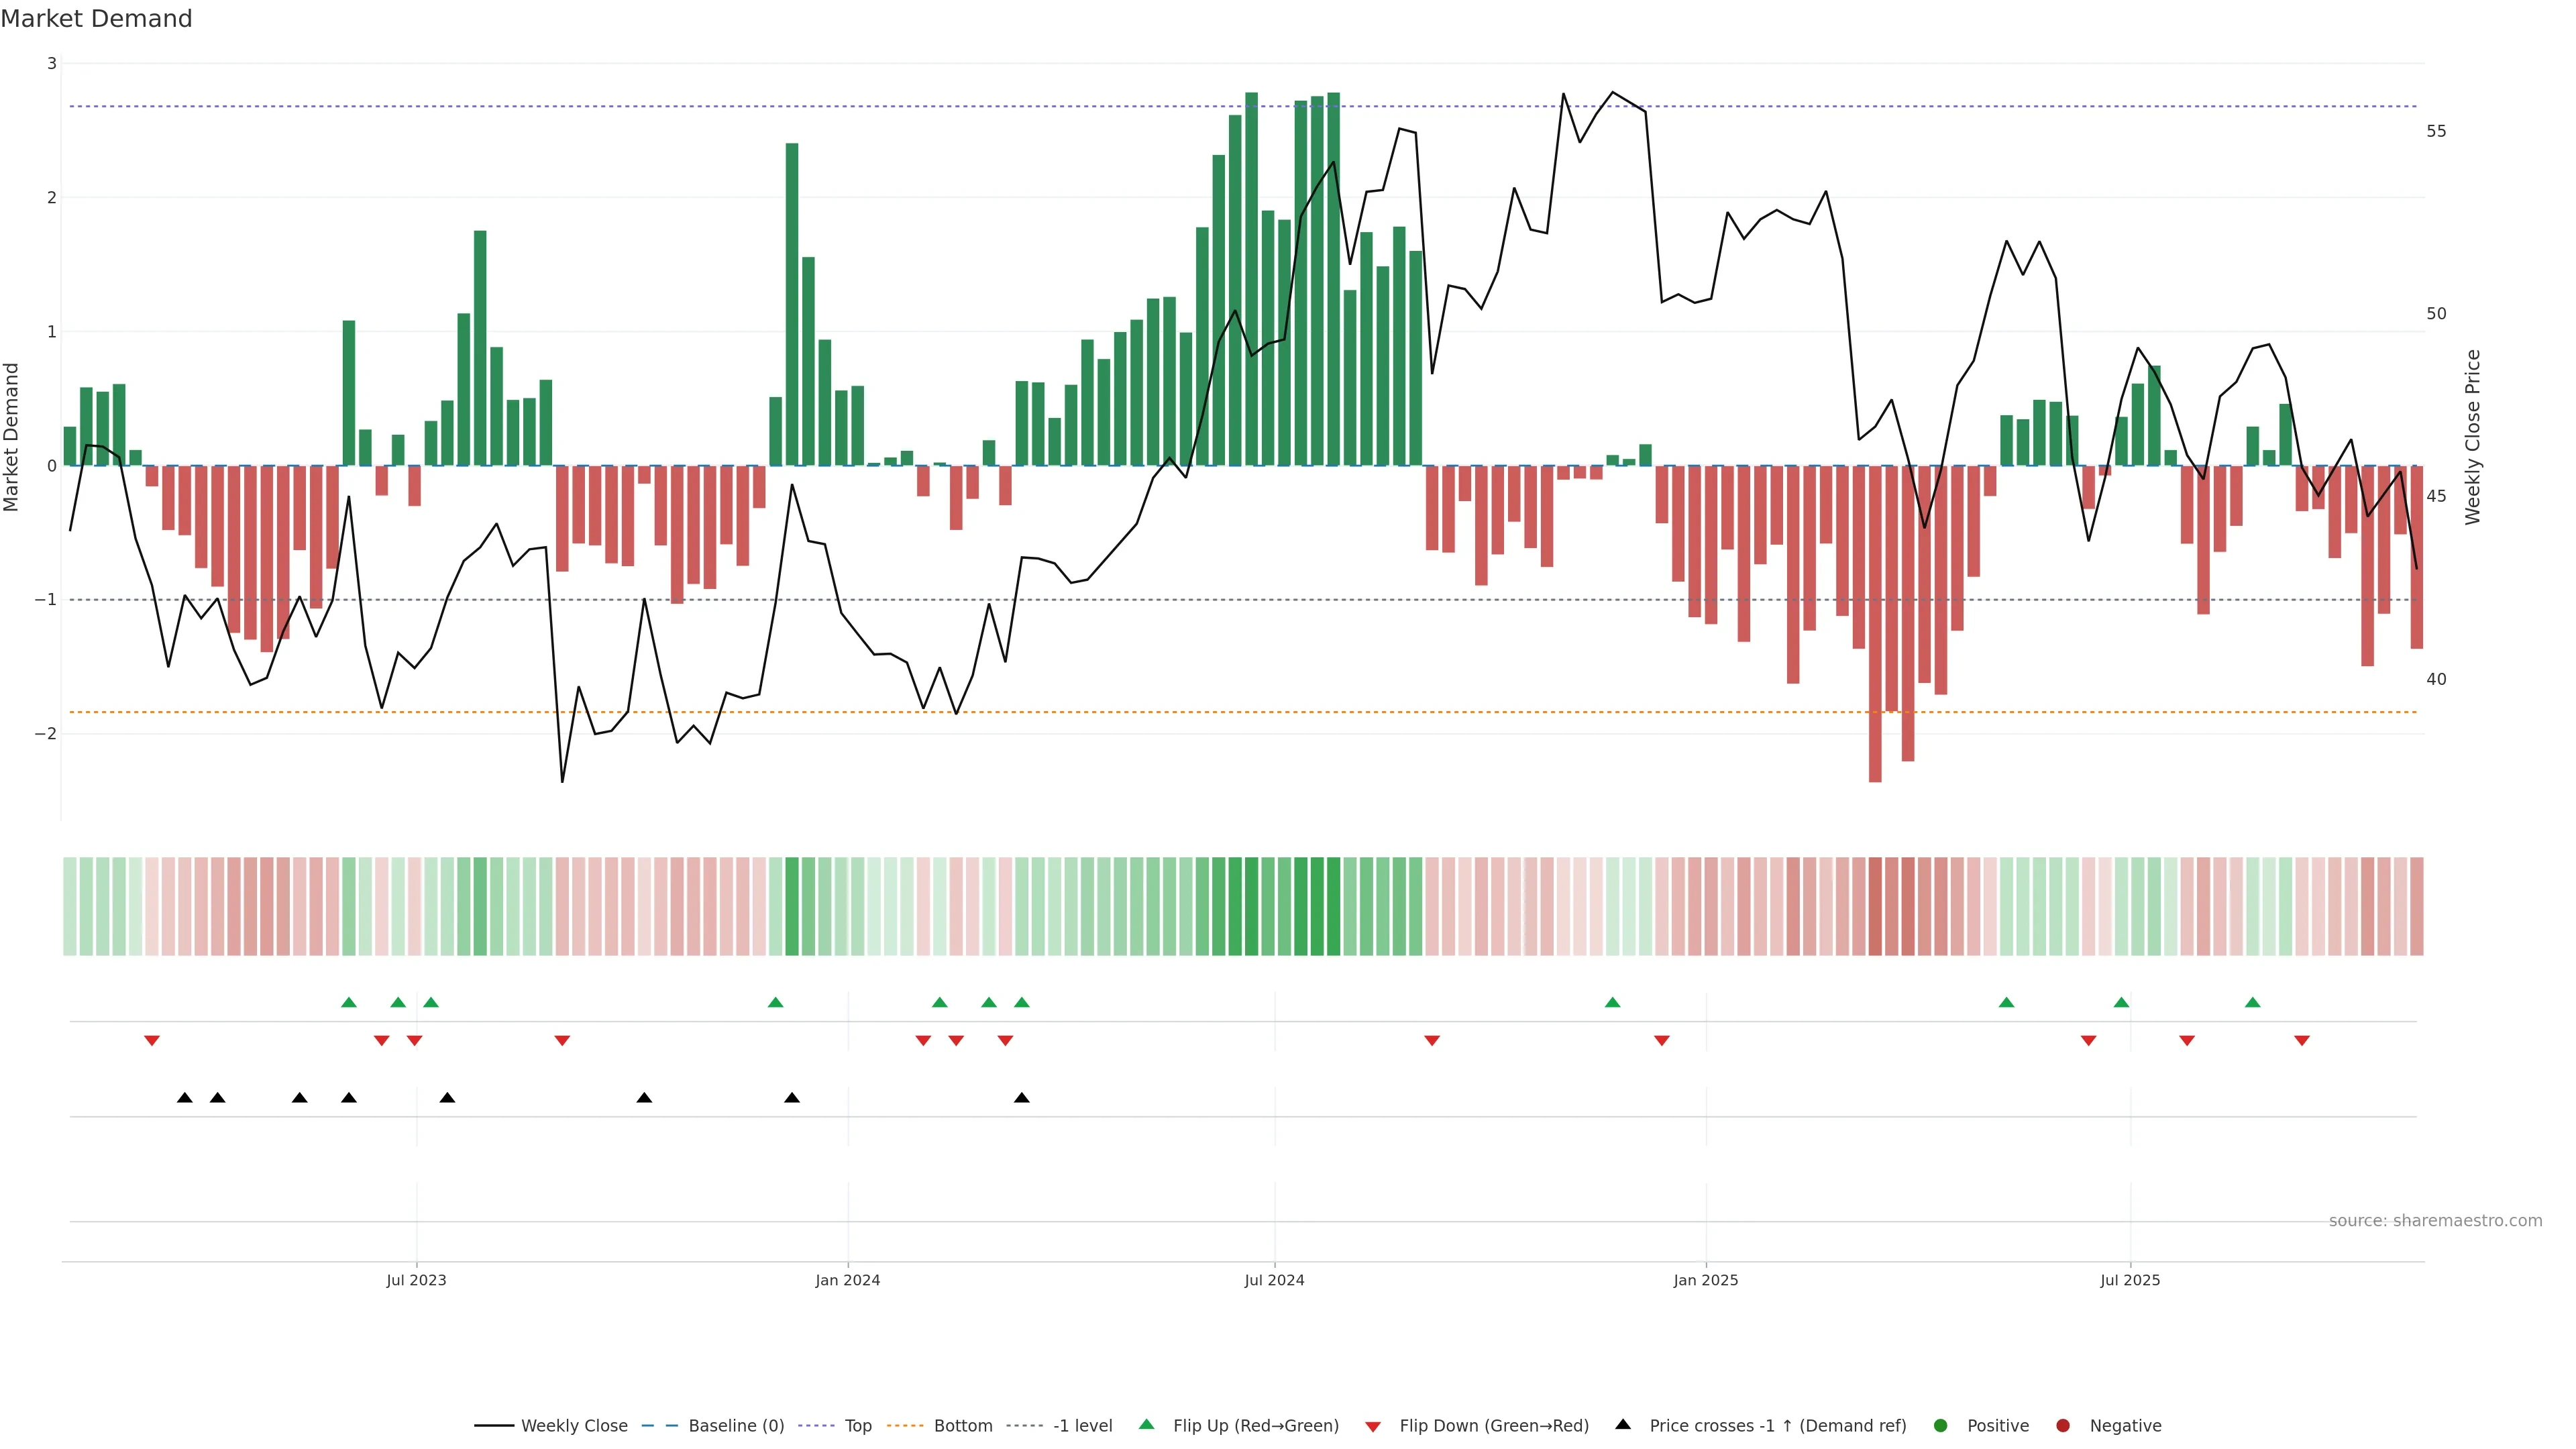Viewport: 2576px width, 1449px height.
Task: Click the black Price crosses -1 triangle legend icon
Action: [1623, 1425]
